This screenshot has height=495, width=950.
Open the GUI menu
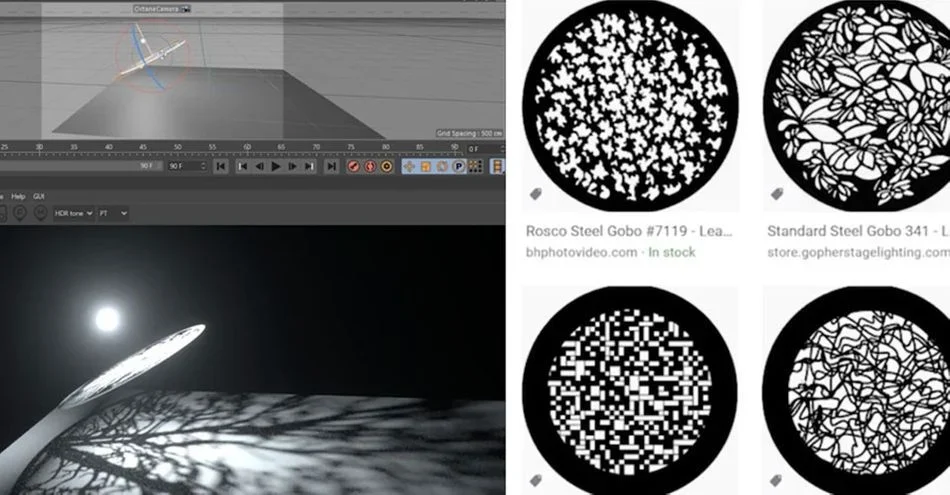[x=39, y=196]
